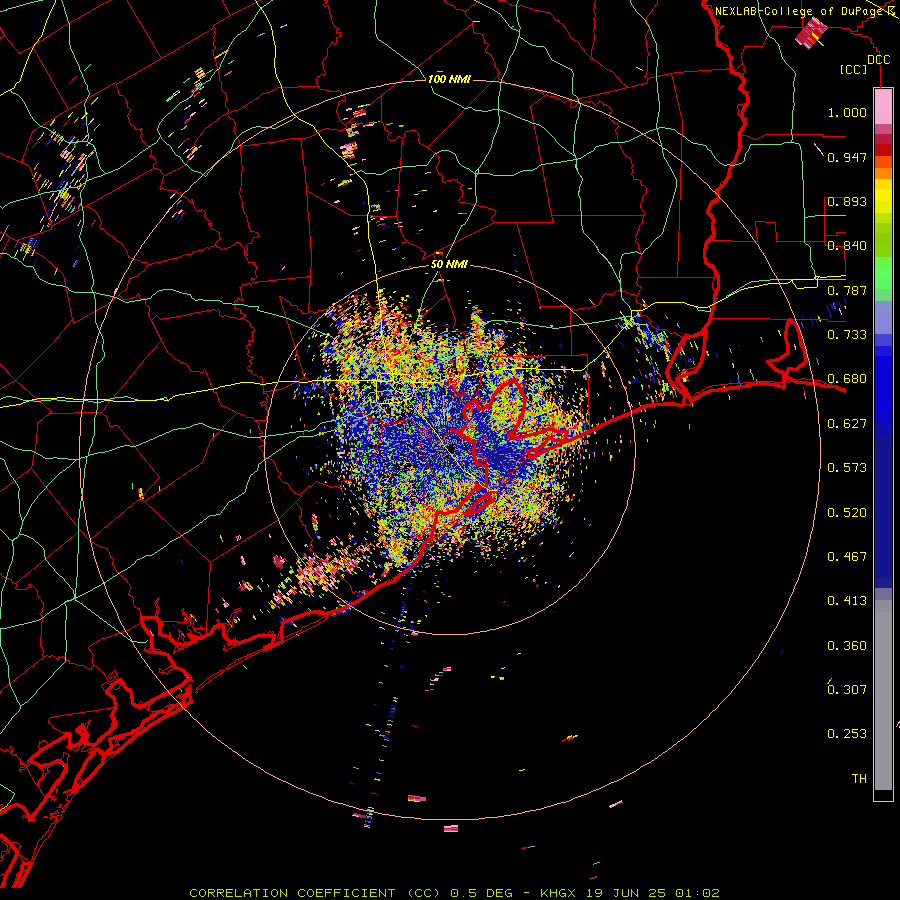Click the "50 NMI" range ring label

[449, 264]
